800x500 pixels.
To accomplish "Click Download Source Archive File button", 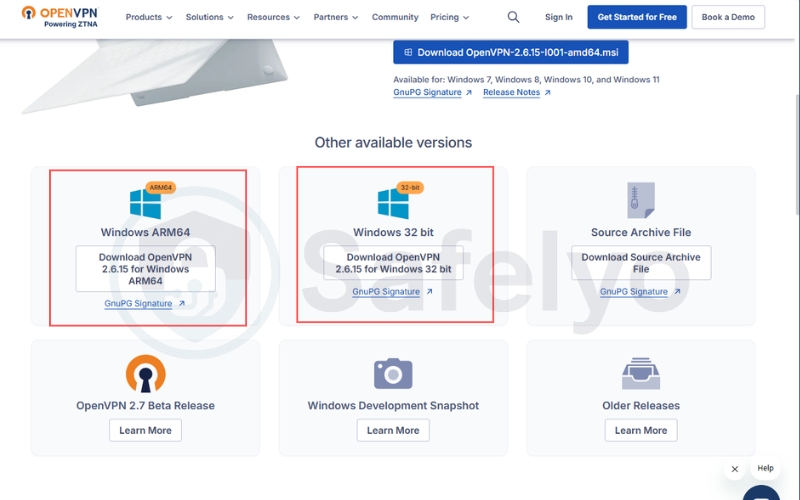I will (641, 263).
